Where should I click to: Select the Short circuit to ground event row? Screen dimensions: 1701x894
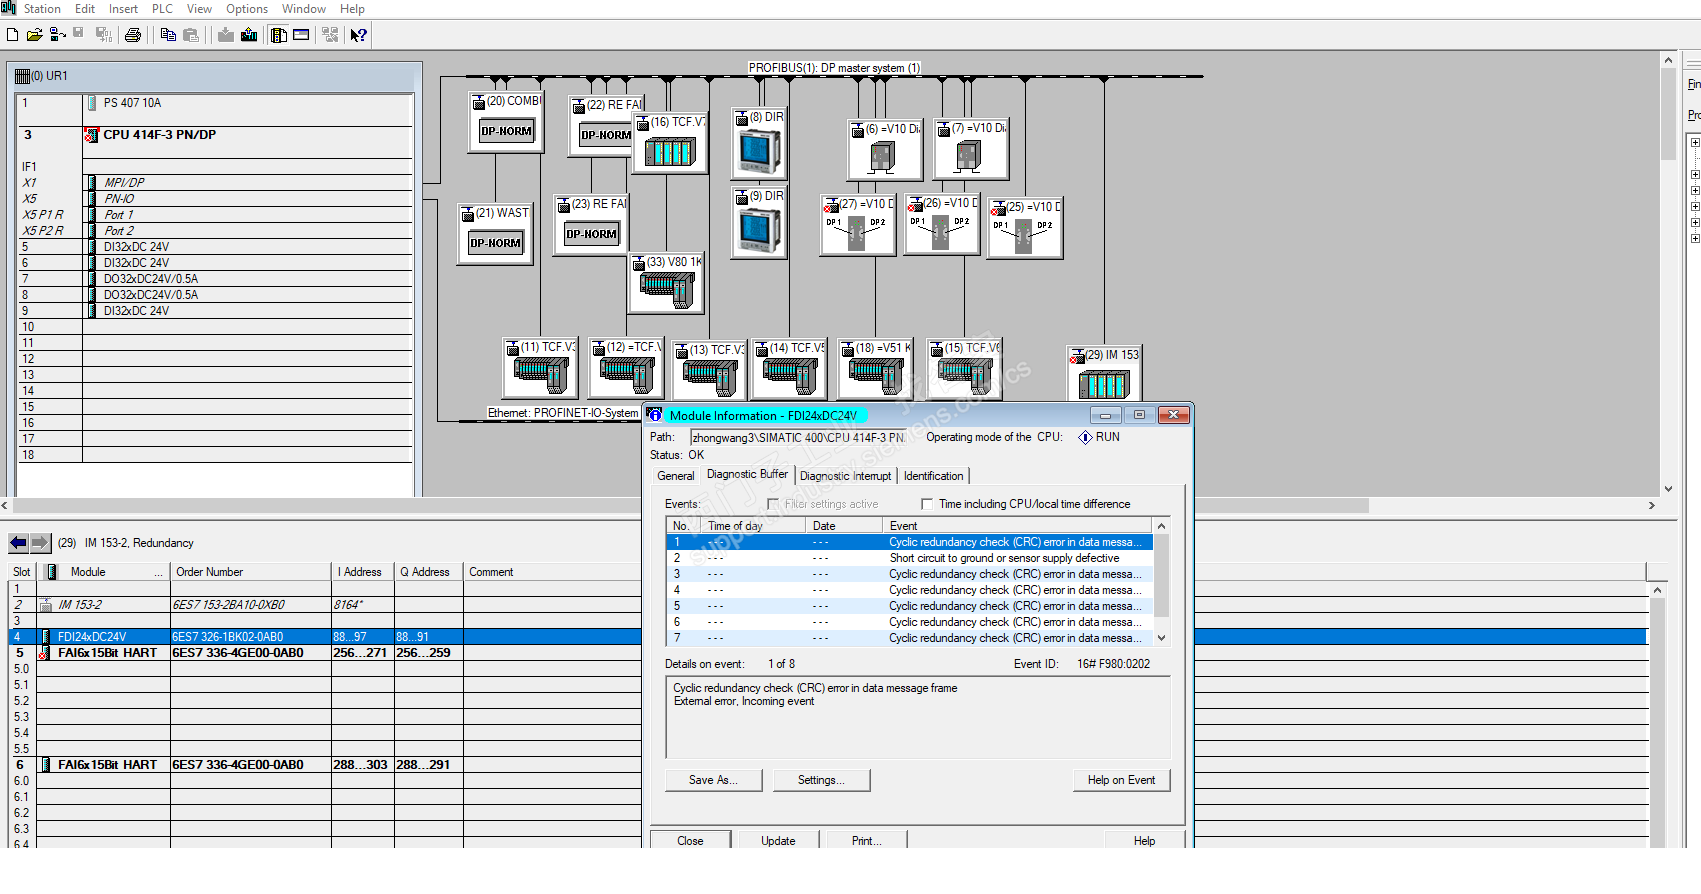click(x=910, y=558)
